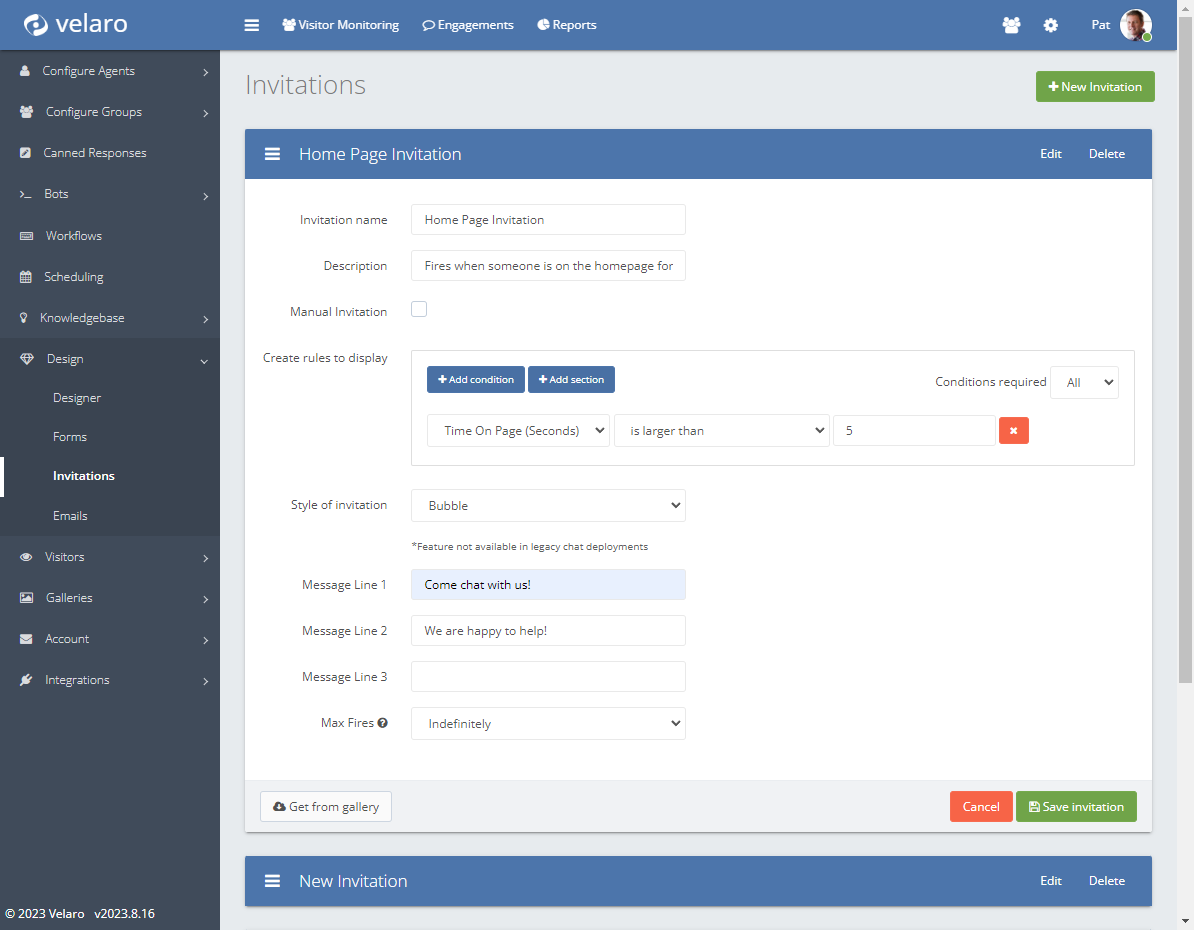This screenshot has width=1194, height=930.
Task: Collapse the Design sidebar section
Action: [110, 359]
